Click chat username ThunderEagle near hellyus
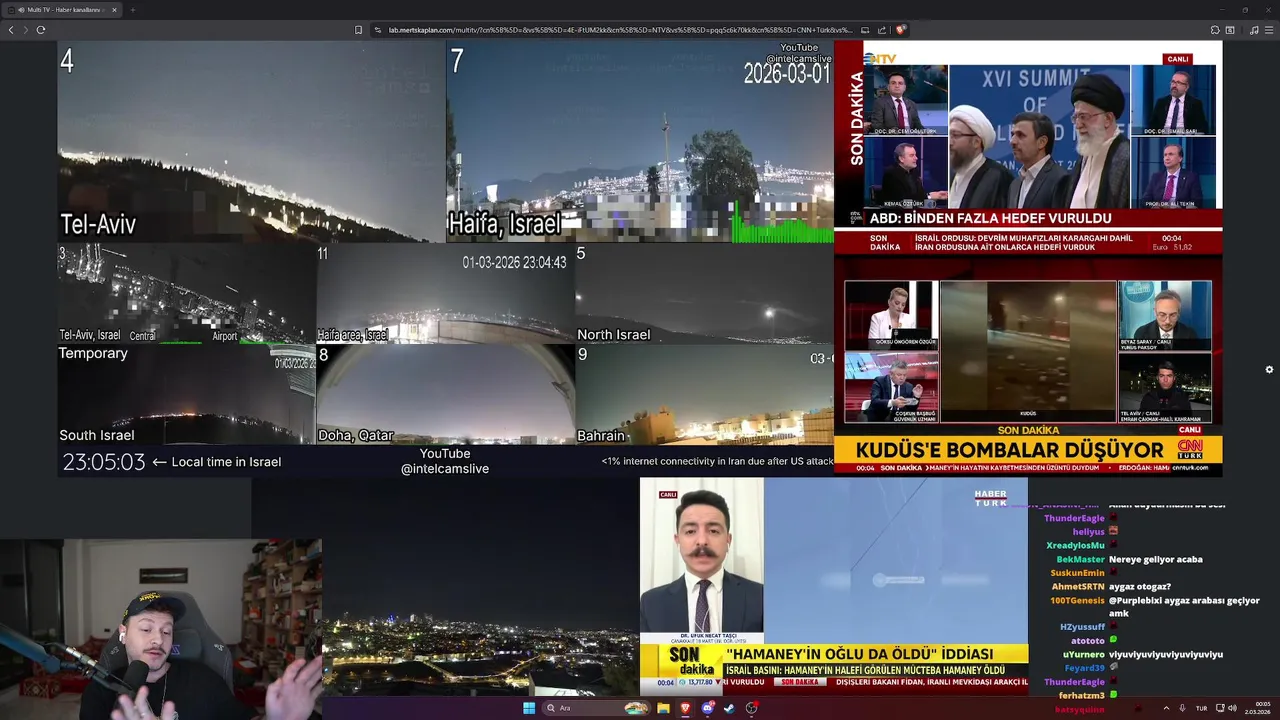Viewport: 1280px width, 720px height. (1074, 518)
